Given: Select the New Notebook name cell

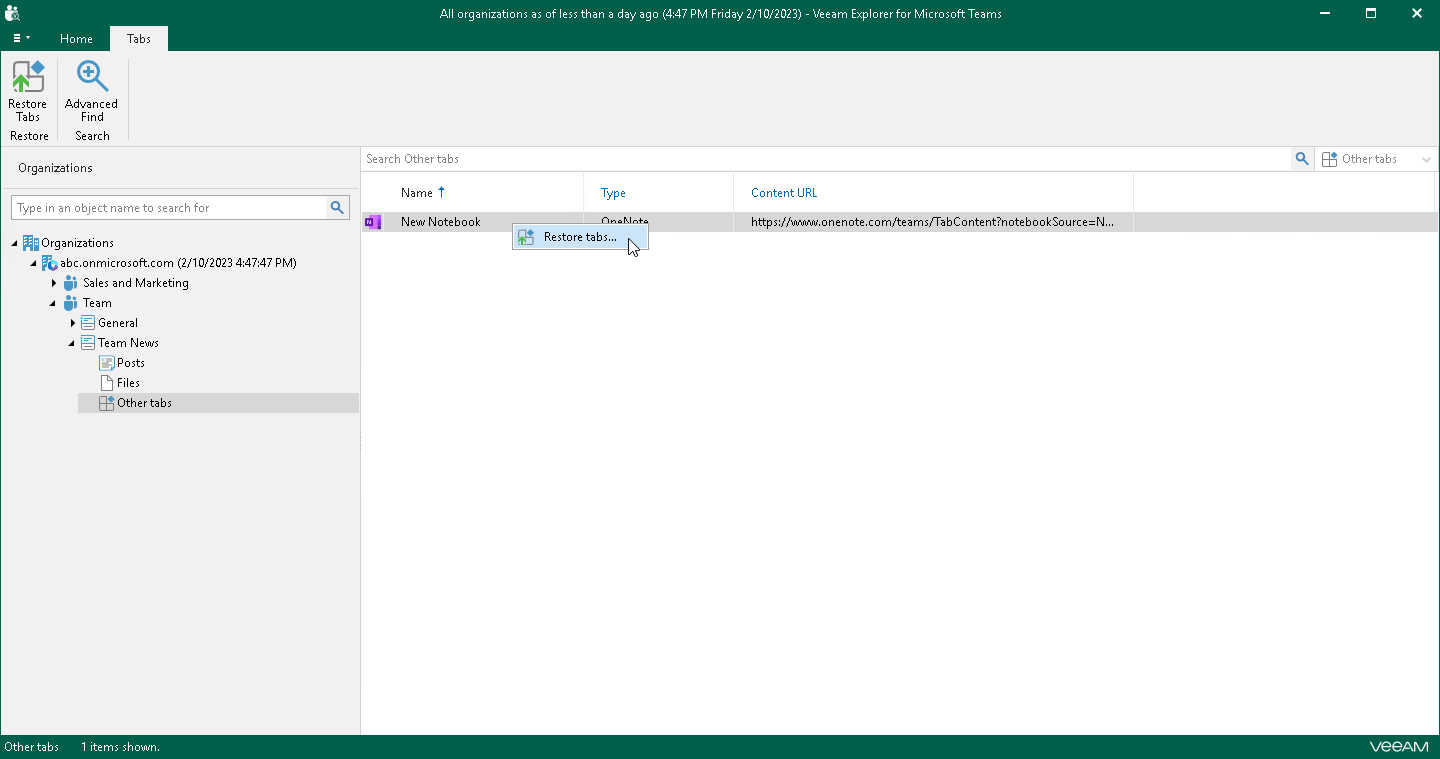Looking at the screenshot, I should (440, 222).
